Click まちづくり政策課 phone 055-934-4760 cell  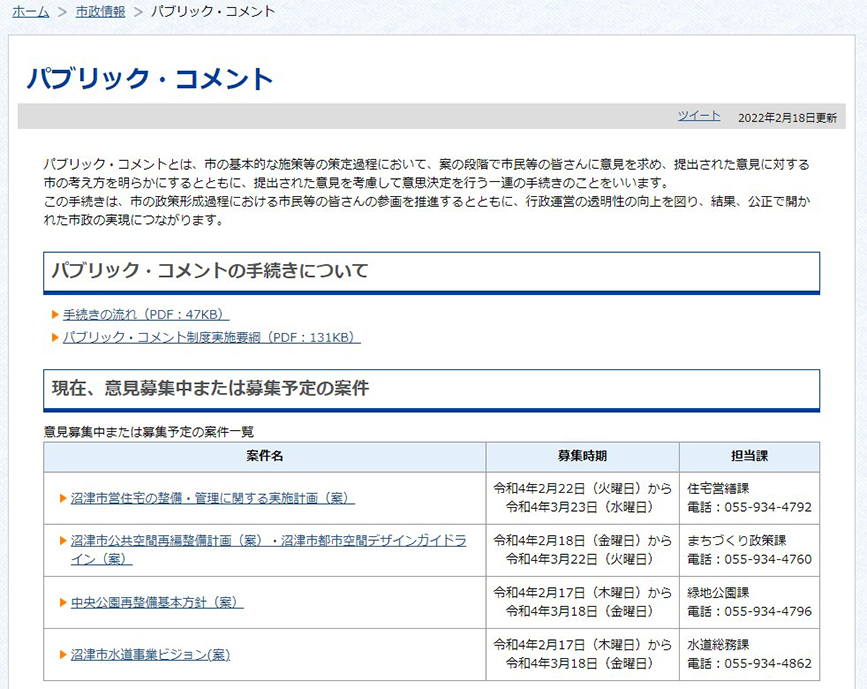click(x=749, y=550)
